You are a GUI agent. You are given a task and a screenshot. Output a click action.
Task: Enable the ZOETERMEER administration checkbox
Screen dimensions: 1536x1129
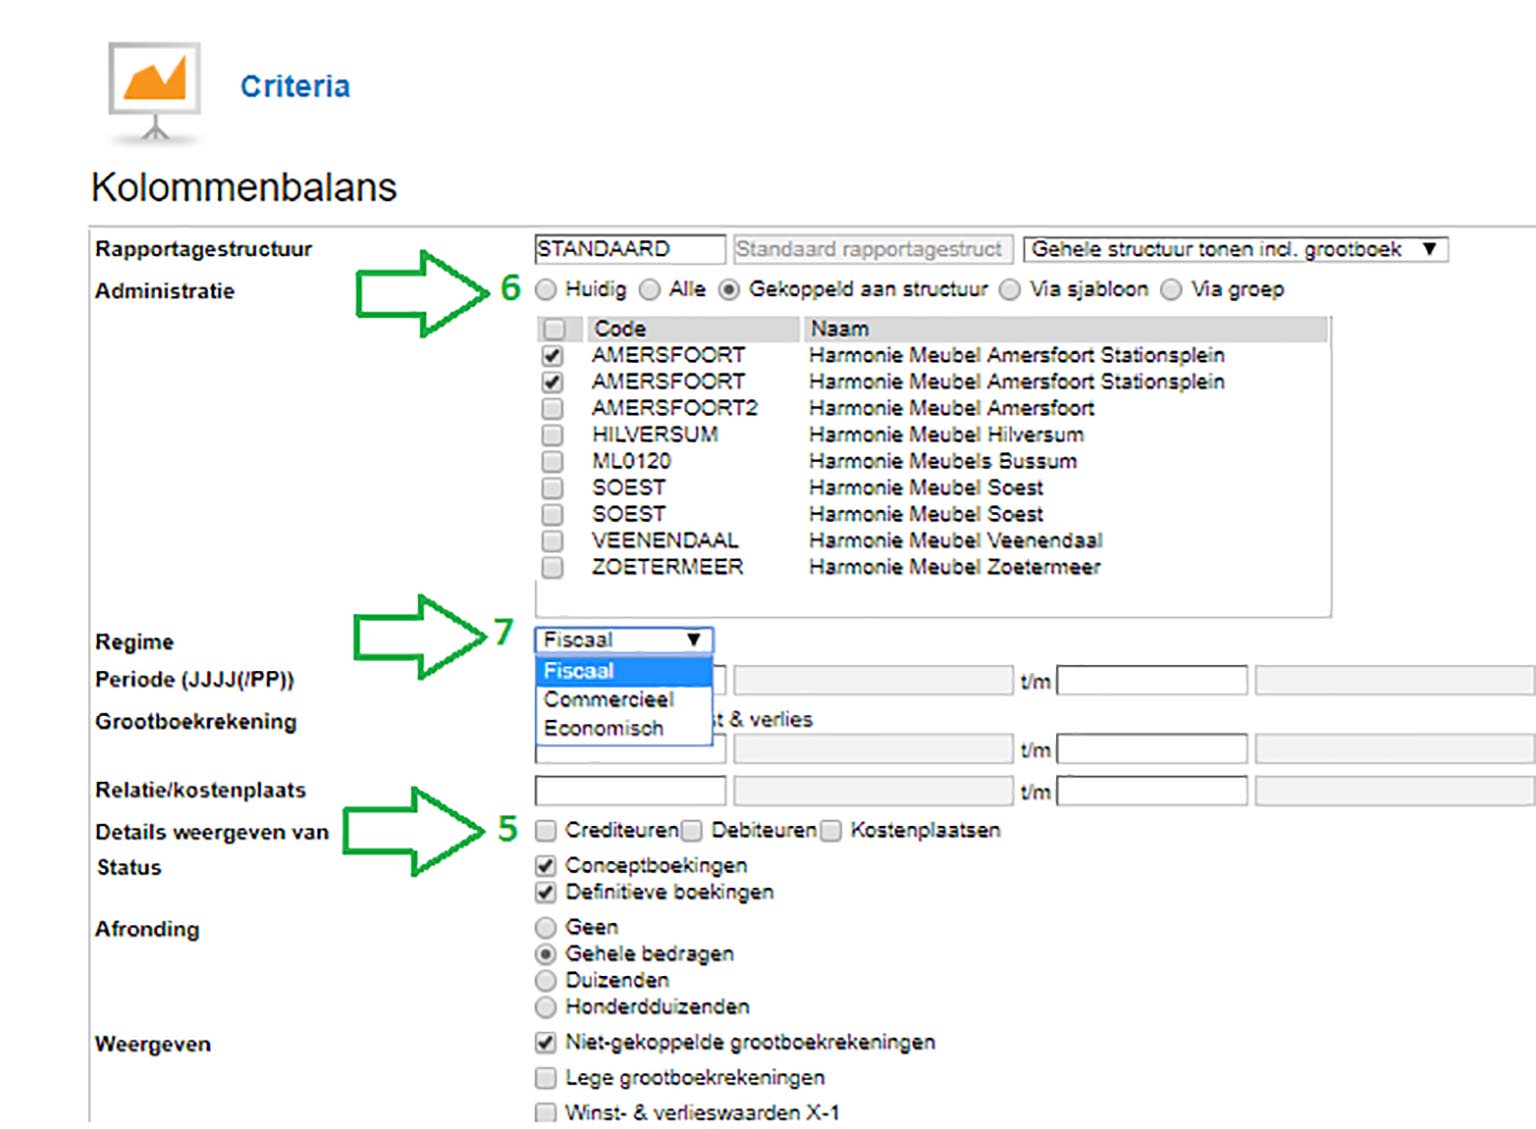pos(552,567)
